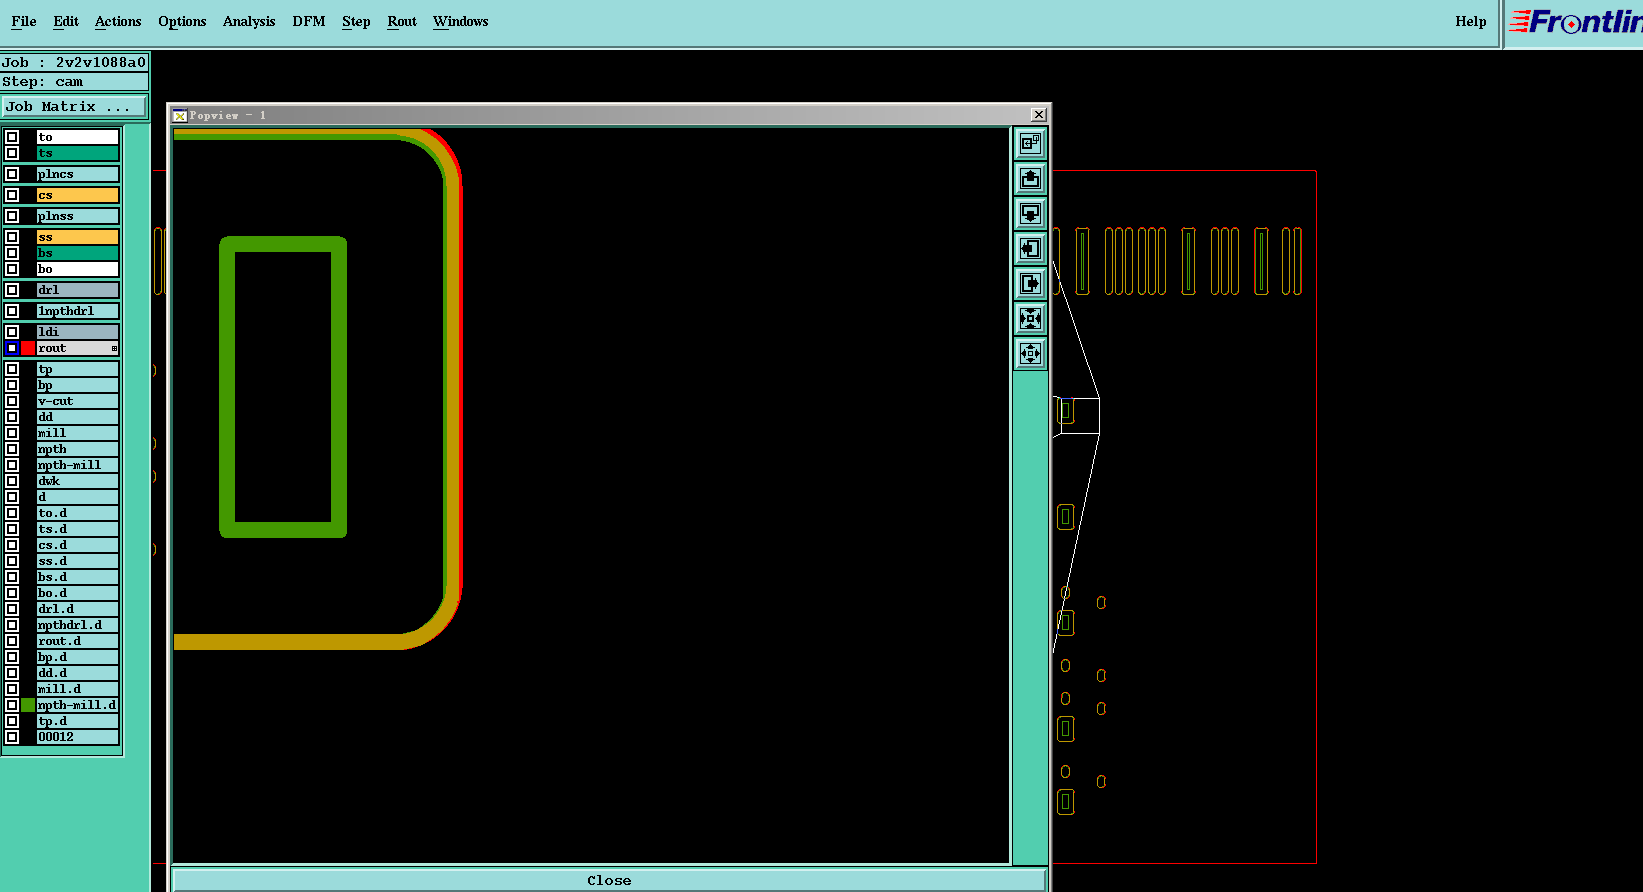Open the DFM menu
The image size is (1643, 892).
tap(309, 21)
